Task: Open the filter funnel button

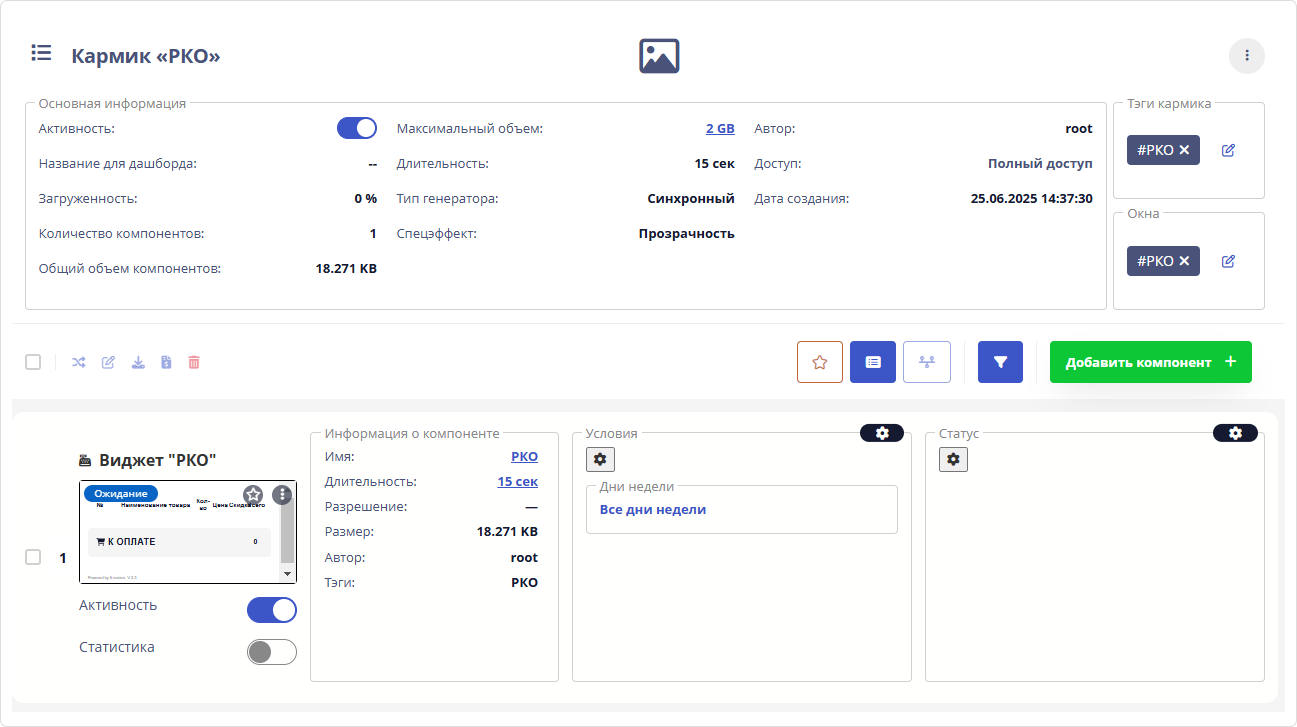Action: (1000, 362)
